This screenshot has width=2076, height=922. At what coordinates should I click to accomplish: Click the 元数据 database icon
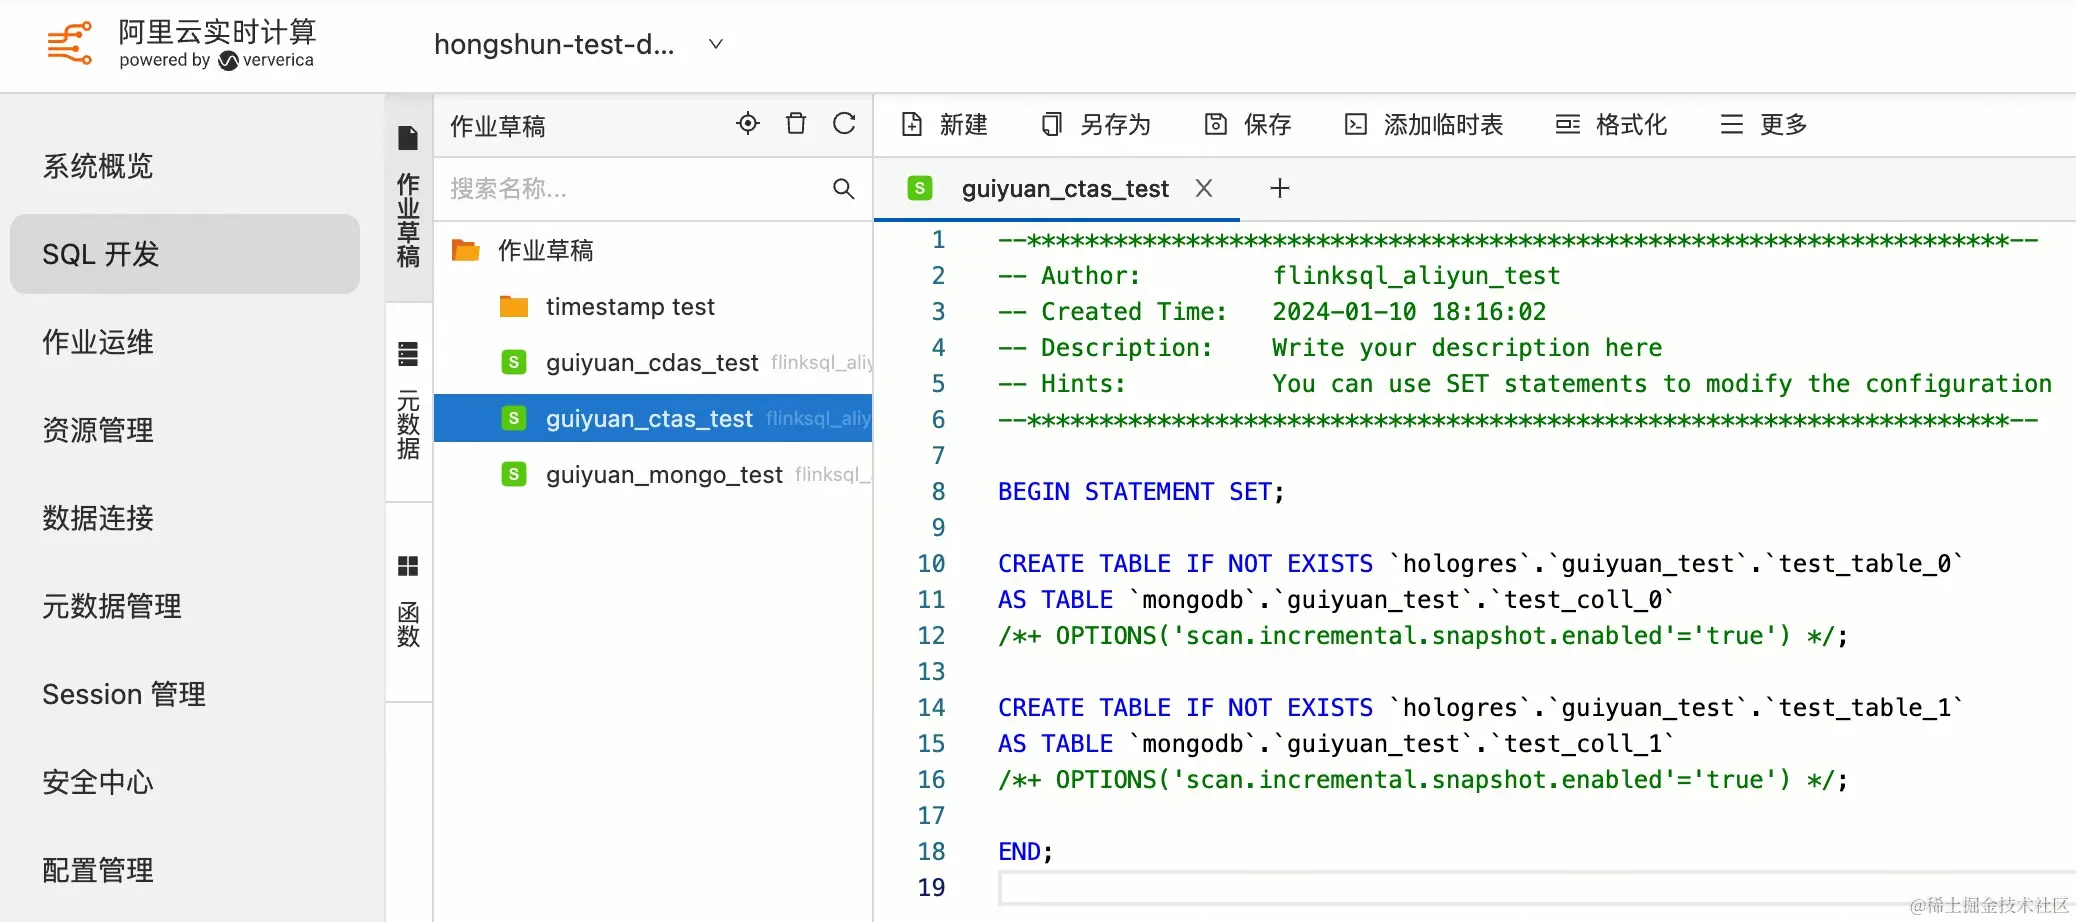click(x=408, y=354)
